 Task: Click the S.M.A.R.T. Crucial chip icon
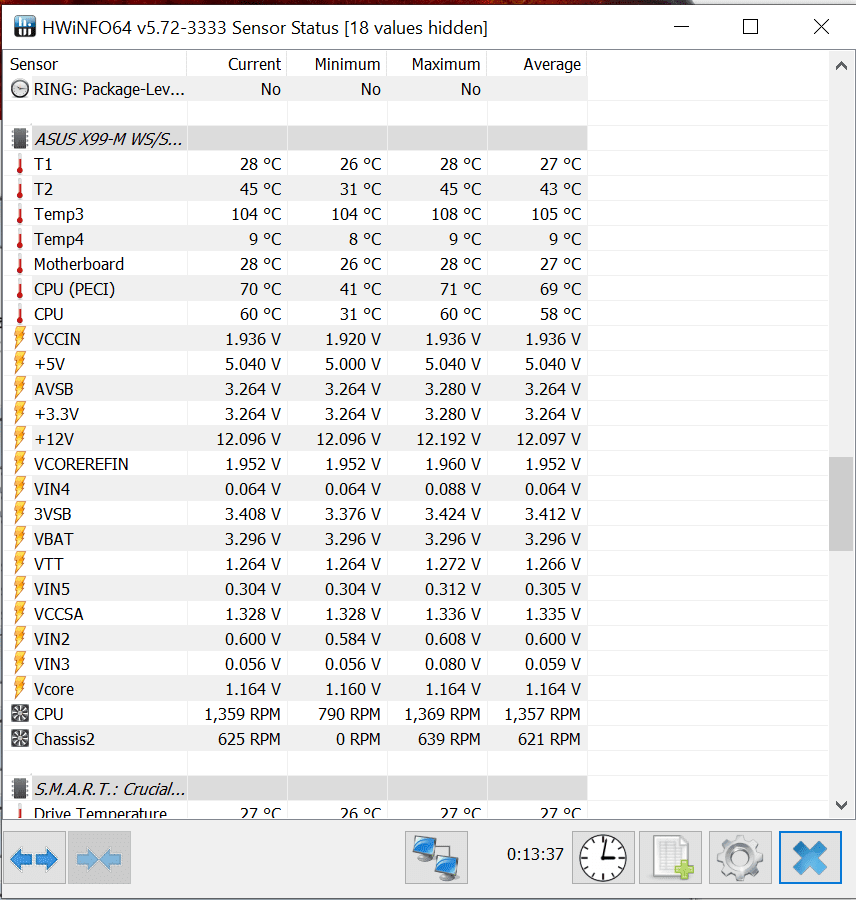(x=20, y=789)
